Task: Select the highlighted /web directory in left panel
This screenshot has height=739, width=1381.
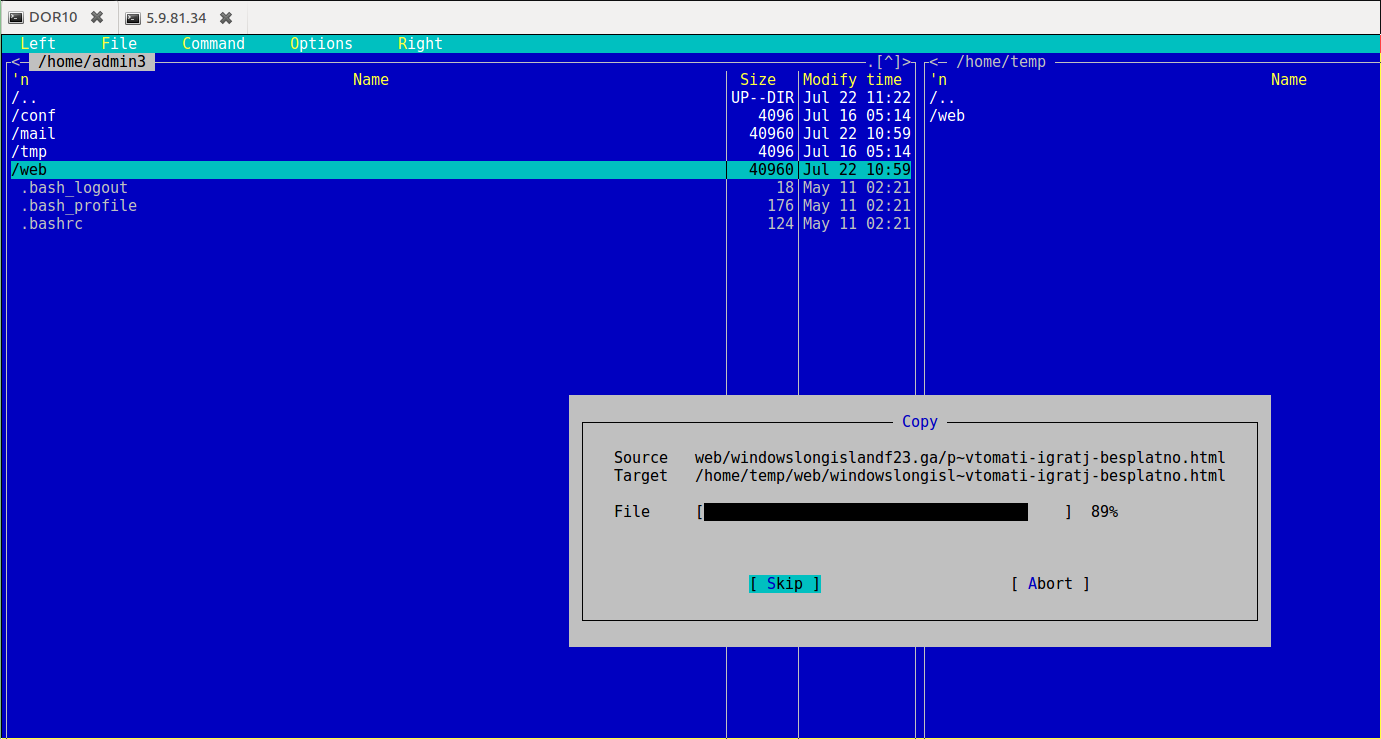Action: (x=460, y=170)
